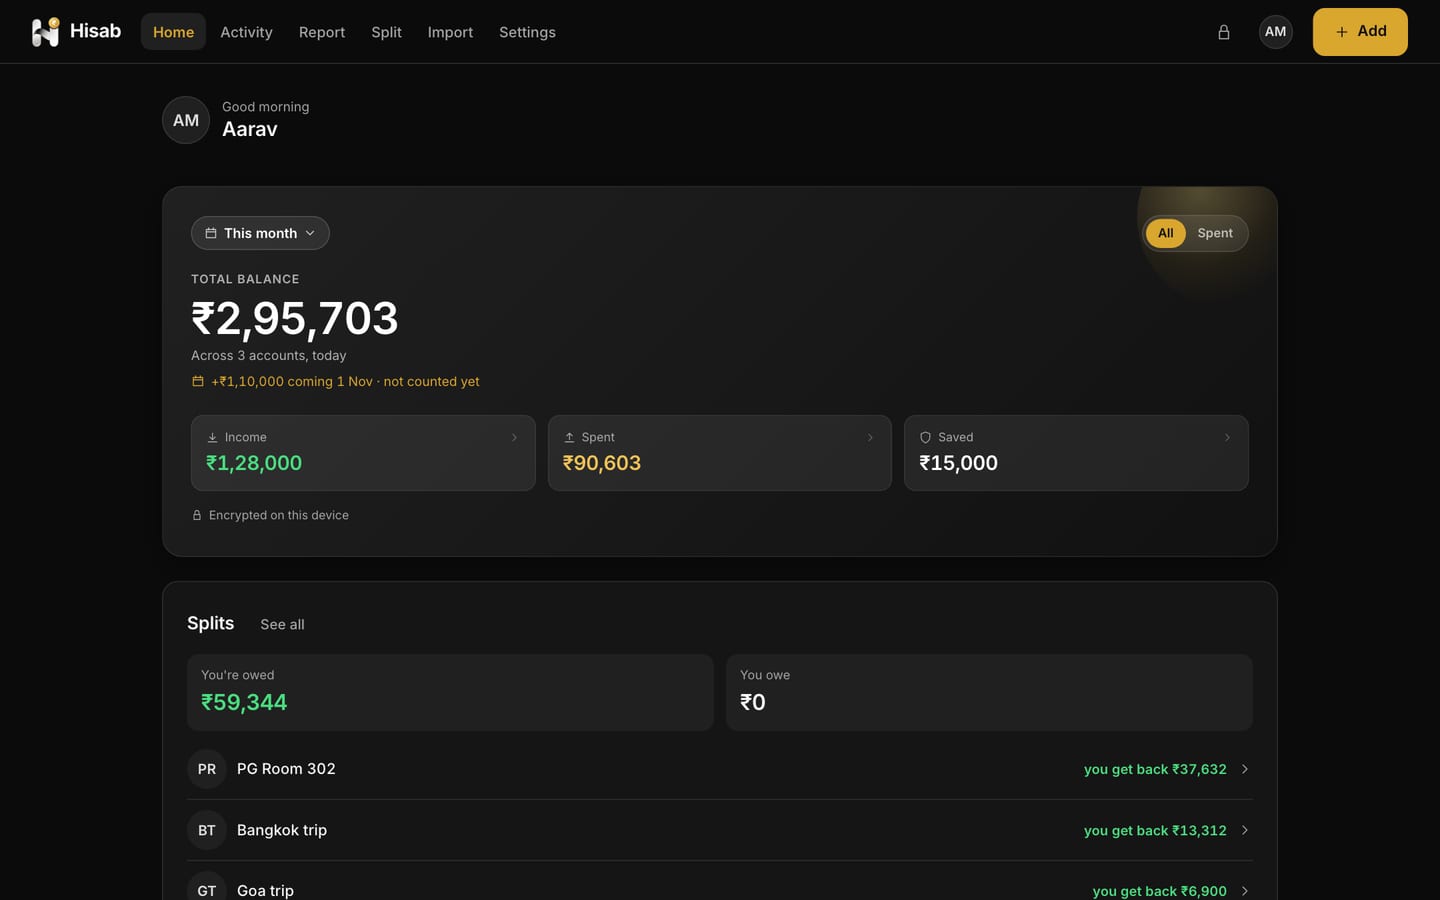This screenshot has height=900, width=1440.
Task: Click 'you get back ₹13,312' text
Action: tap(1155, 830)
